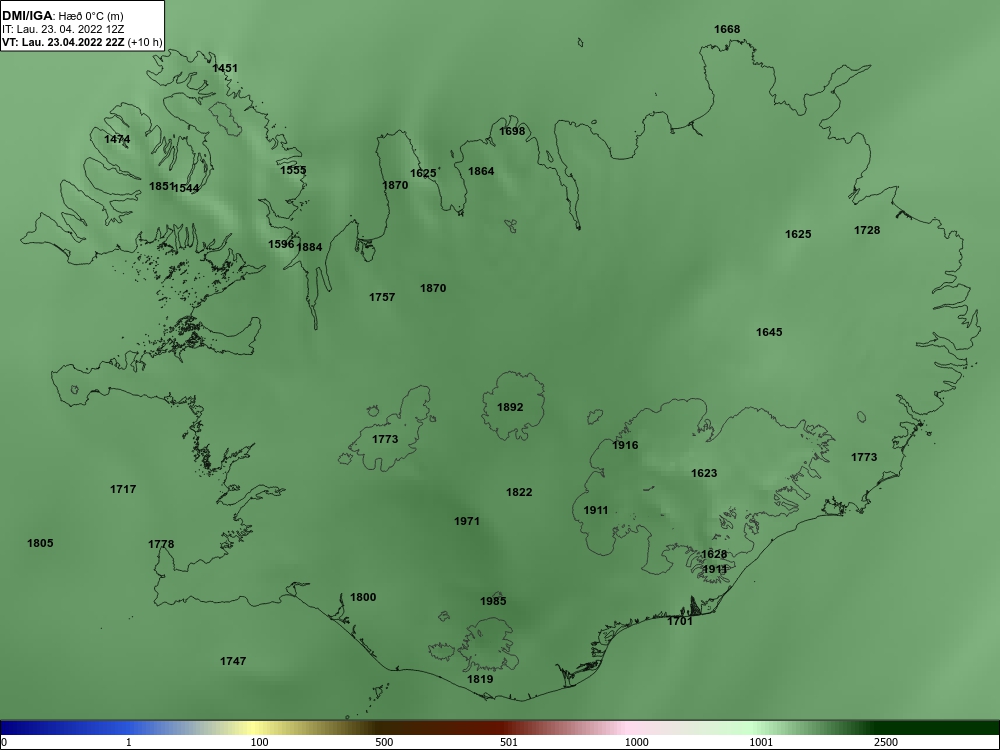Click the value 1851 on the map
Viewport: 1000px width, 750px height.
point(161,186)
